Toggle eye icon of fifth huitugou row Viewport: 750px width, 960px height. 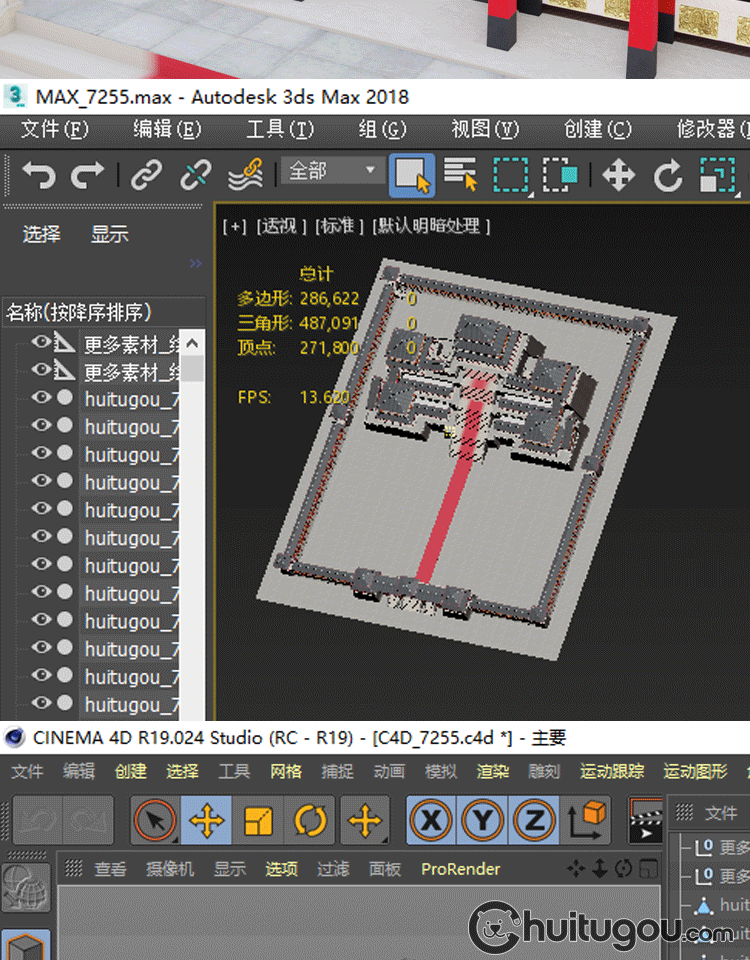(x=41, y=508)
